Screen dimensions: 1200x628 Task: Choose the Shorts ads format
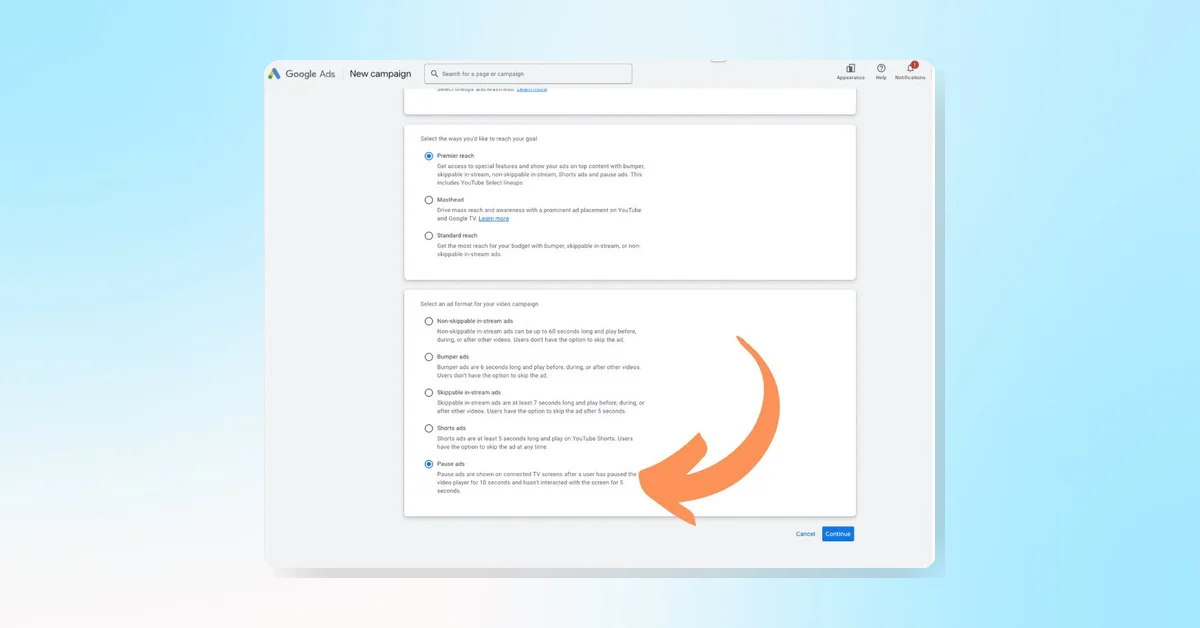[x=429, y=428]
